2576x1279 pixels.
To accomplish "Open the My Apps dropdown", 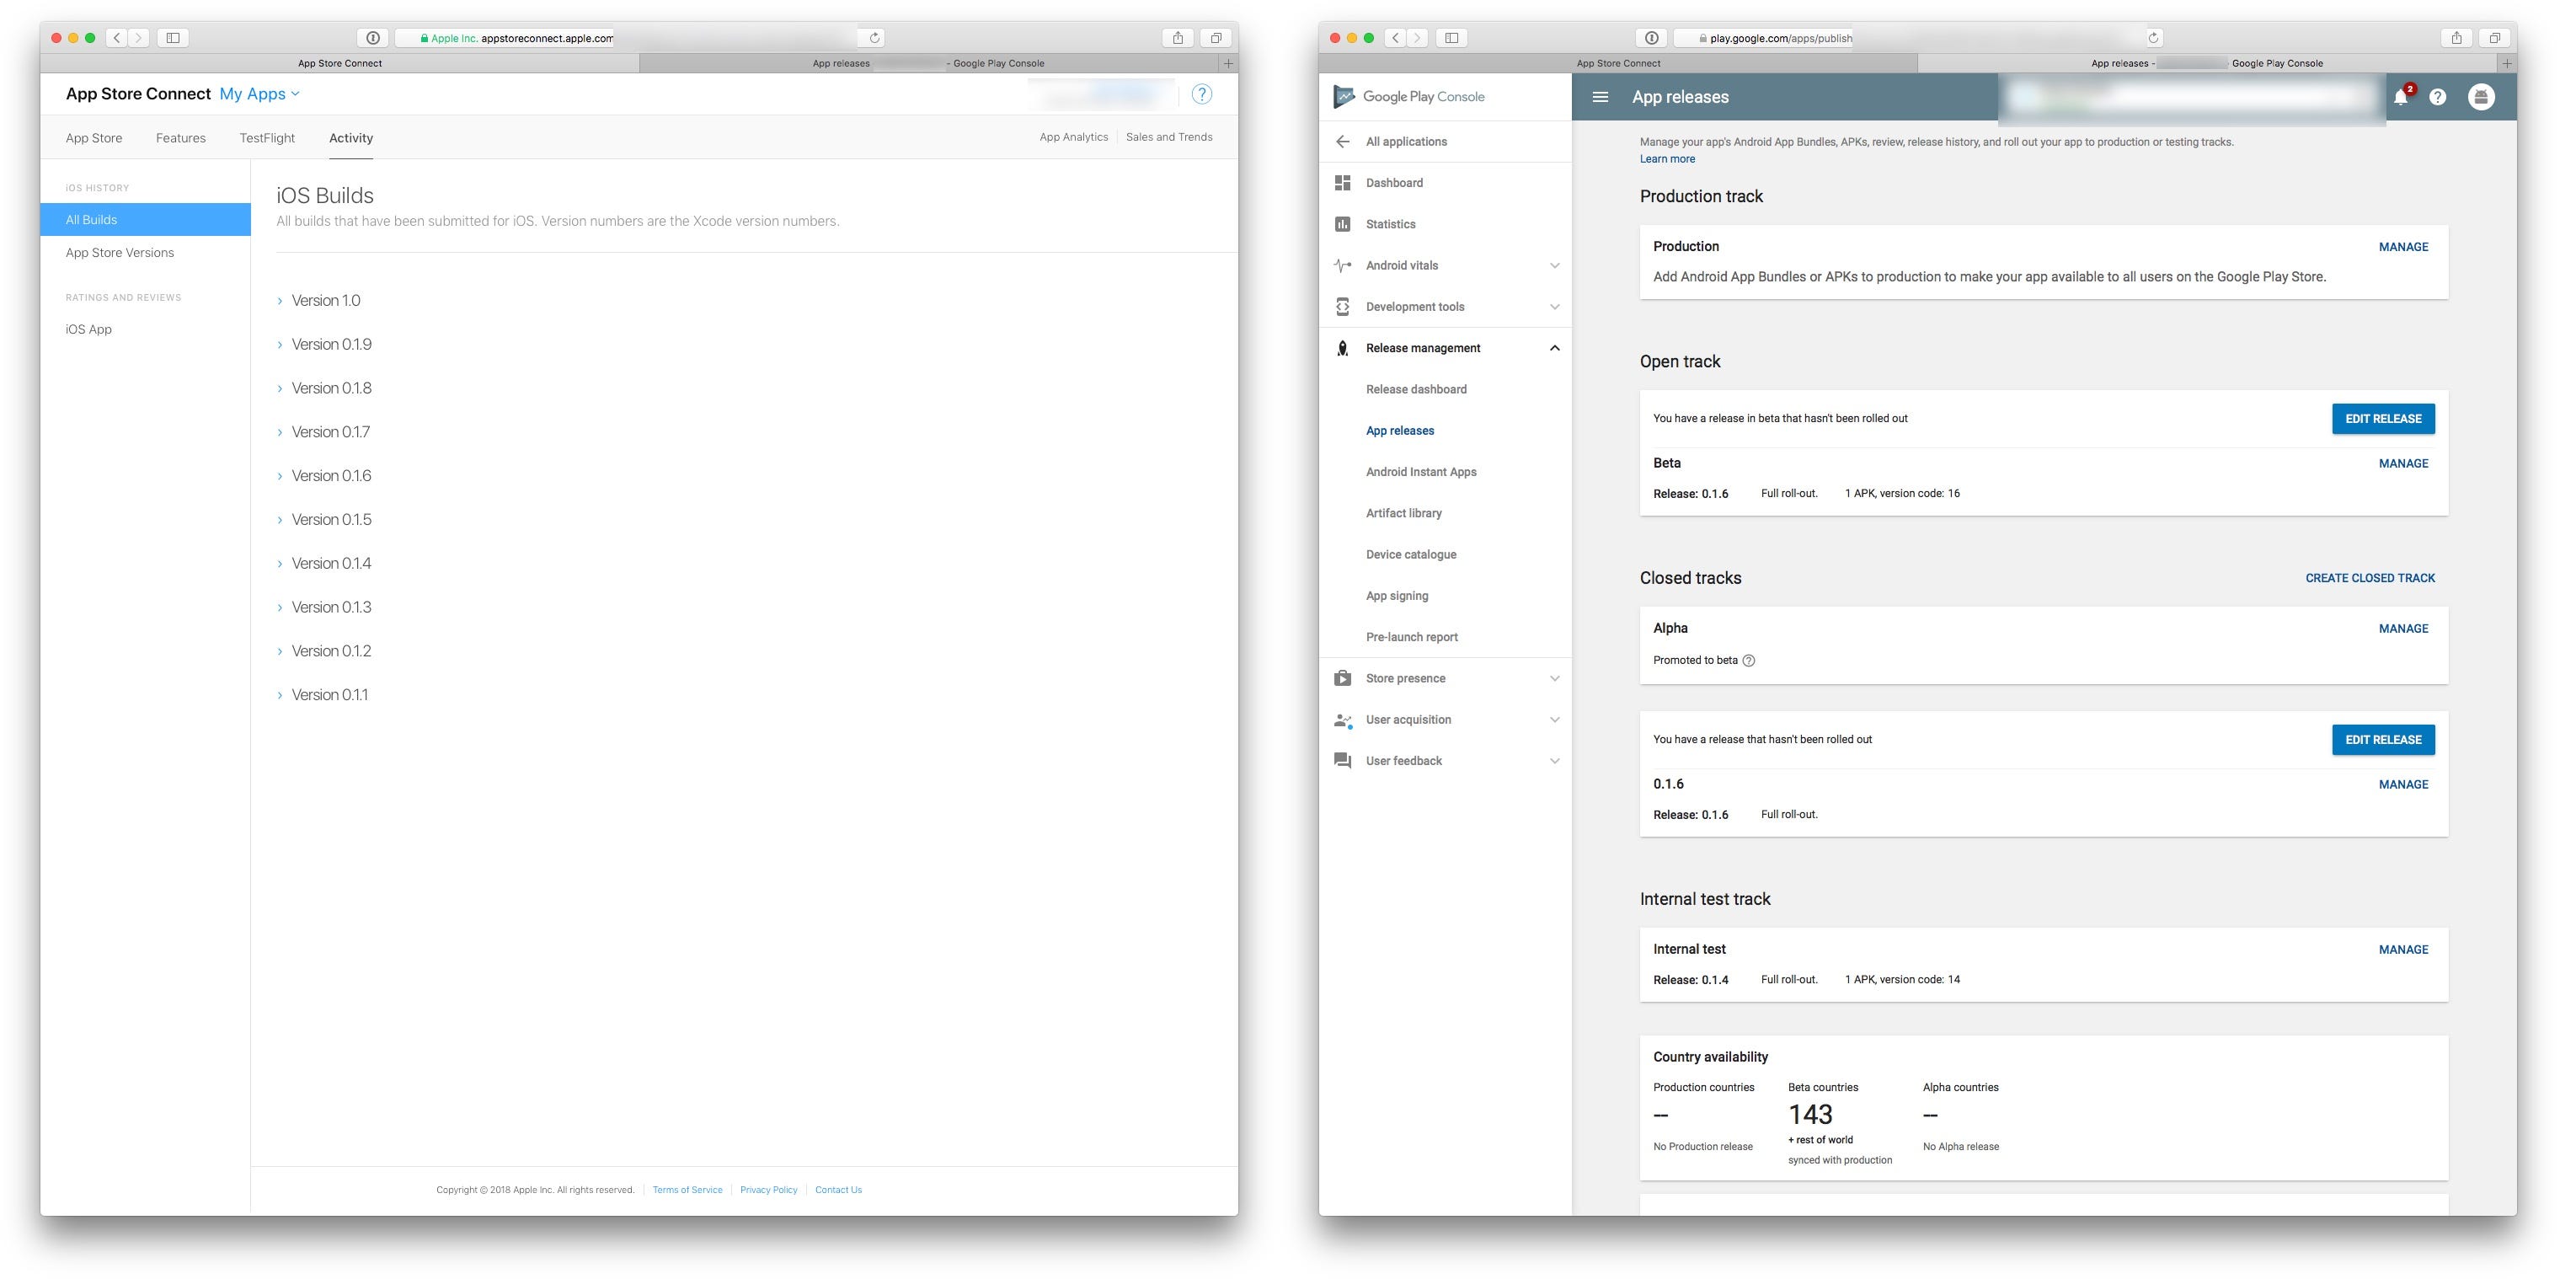I will tap(260, 94).
